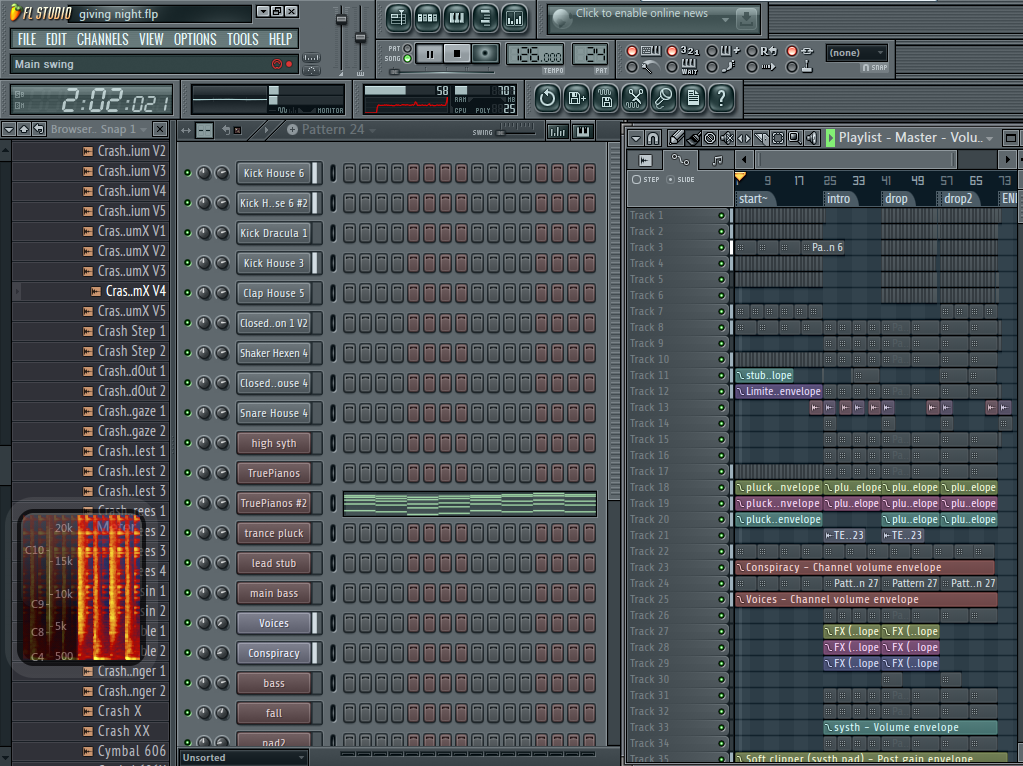The width and height of the screenshot is (1023, 766).
Task: Toggle the magnet snap icon in Playlist
Action: pyautogui.click(x=652, y=138)
